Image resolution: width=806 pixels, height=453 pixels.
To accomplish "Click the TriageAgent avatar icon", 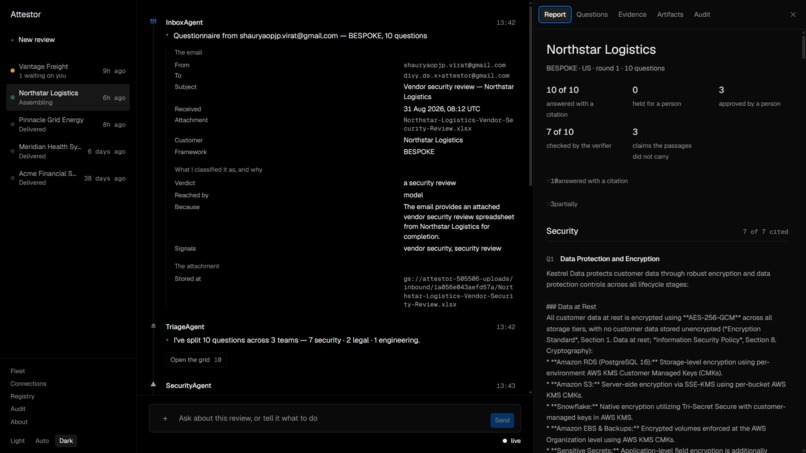I will [x=153, y=326].
